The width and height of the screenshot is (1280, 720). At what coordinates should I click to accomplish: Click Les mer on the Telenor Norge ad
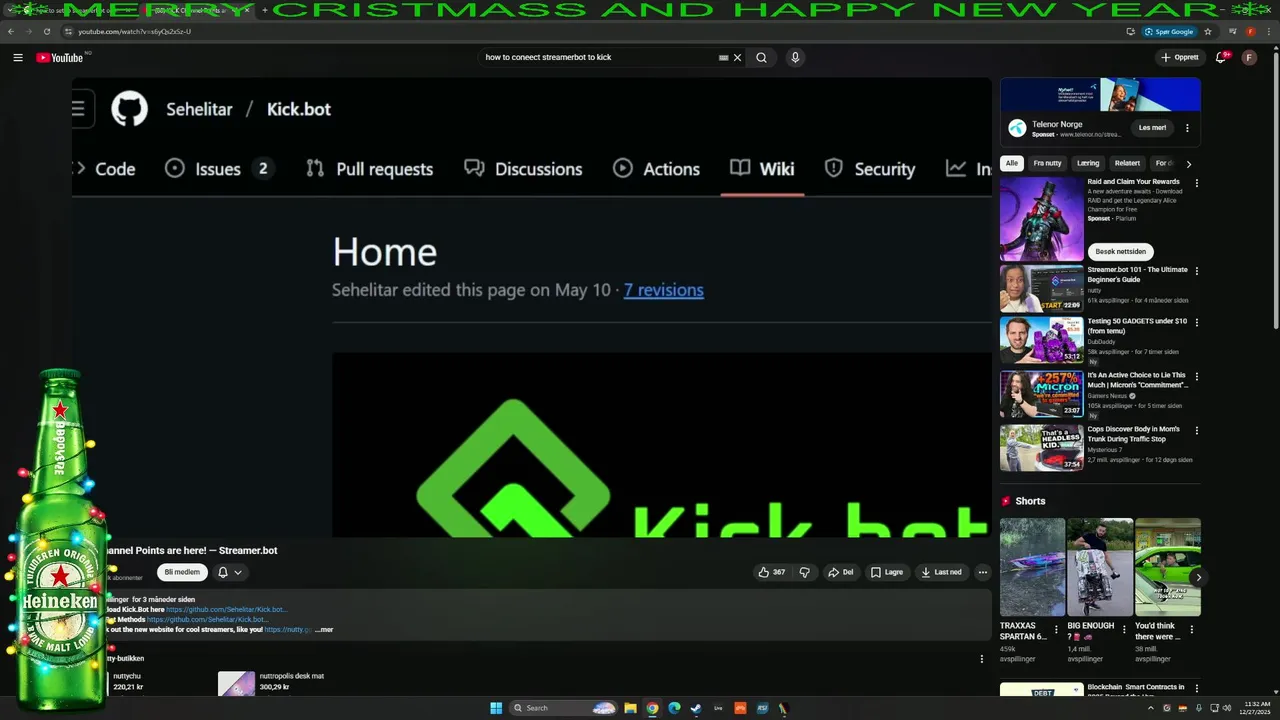point(1152,128)
